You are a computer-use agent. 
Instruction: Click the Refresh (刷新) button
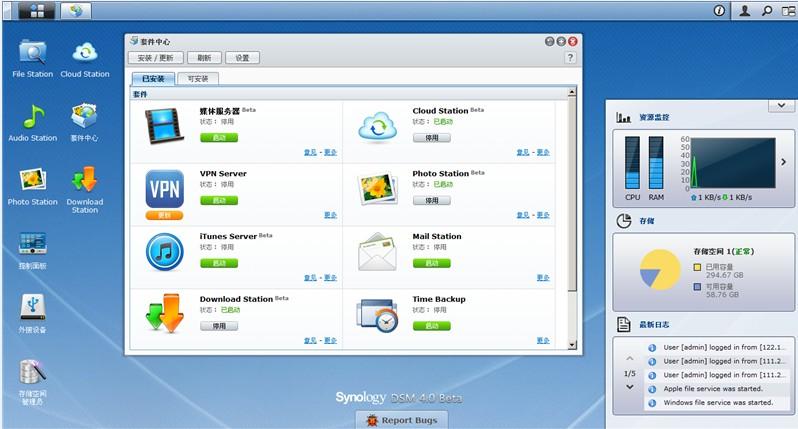click(x=204, y=58)
